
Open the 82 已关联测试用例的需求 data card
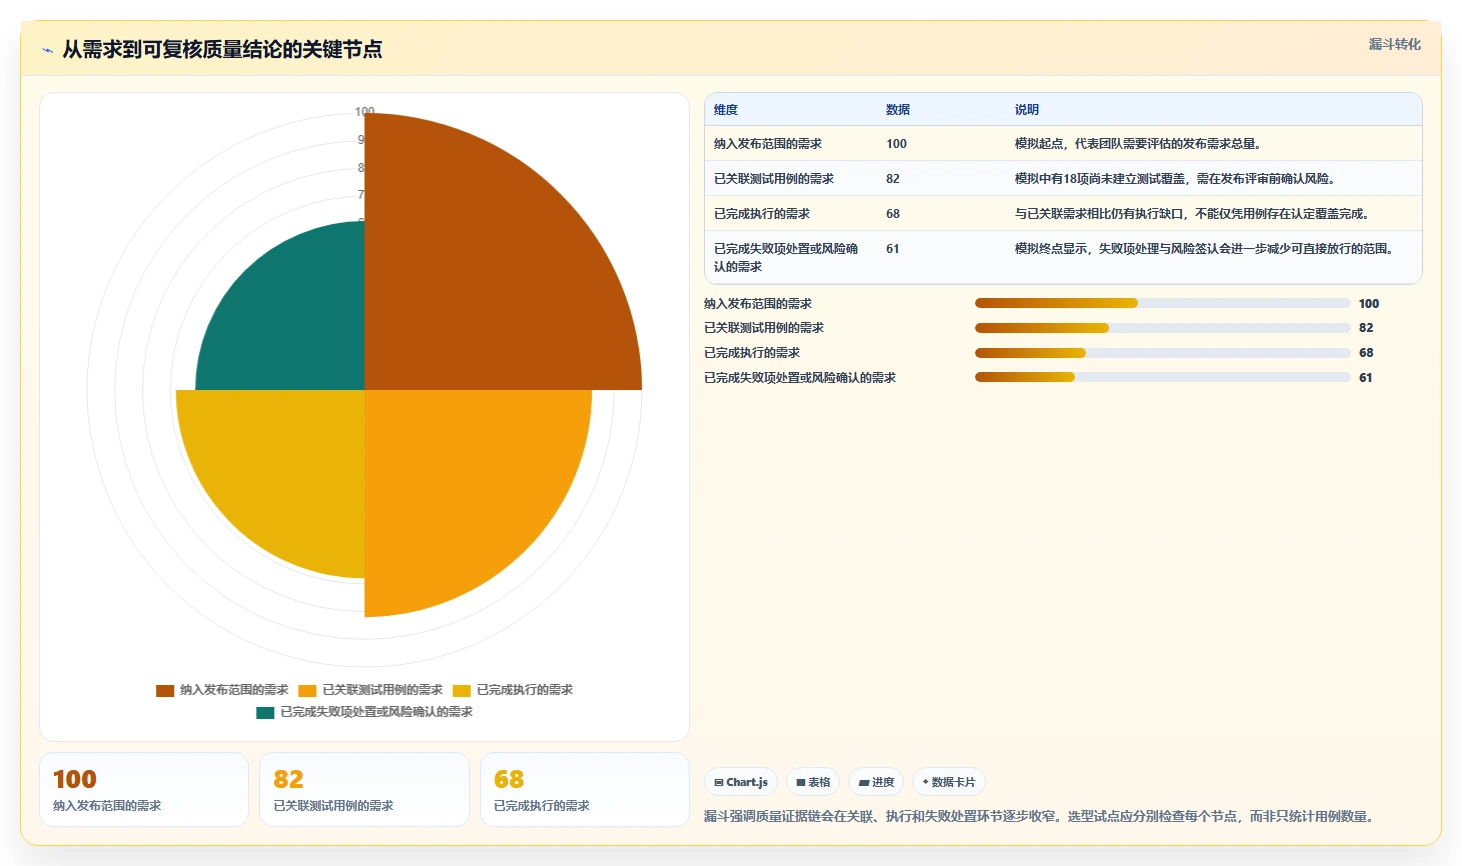364,790
